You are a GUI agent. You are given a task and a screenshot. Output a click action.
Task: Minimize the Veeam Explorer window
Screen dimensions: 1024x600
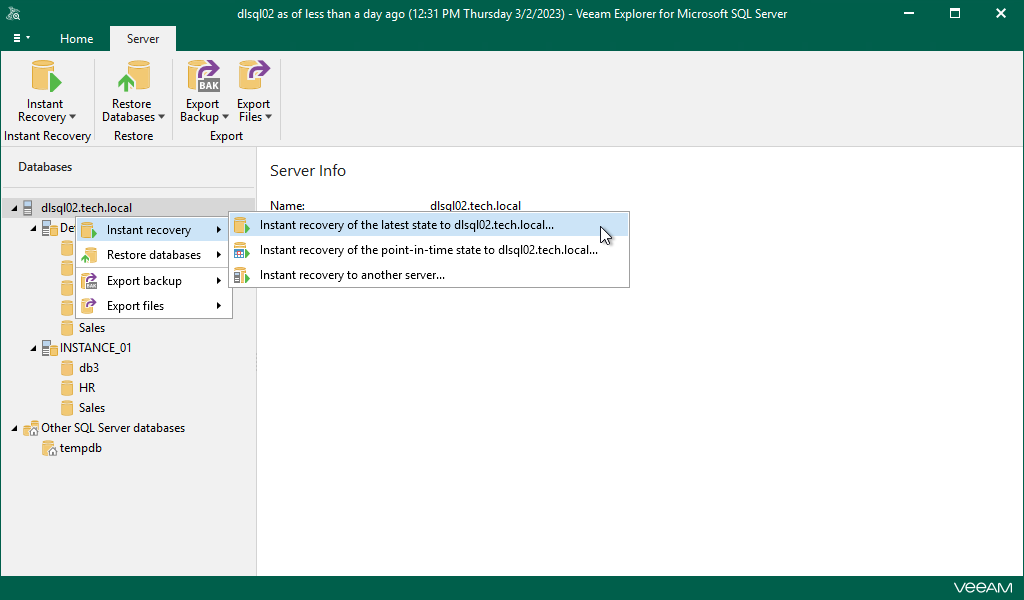pos(908,13)
